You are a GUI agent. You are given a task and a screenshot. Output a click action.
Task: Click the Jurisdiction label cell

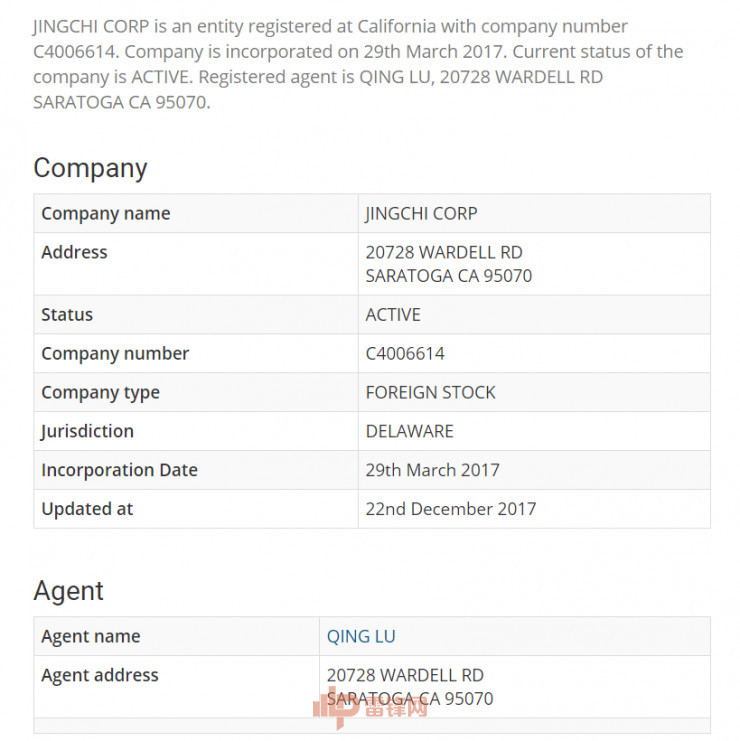(196, 431)
